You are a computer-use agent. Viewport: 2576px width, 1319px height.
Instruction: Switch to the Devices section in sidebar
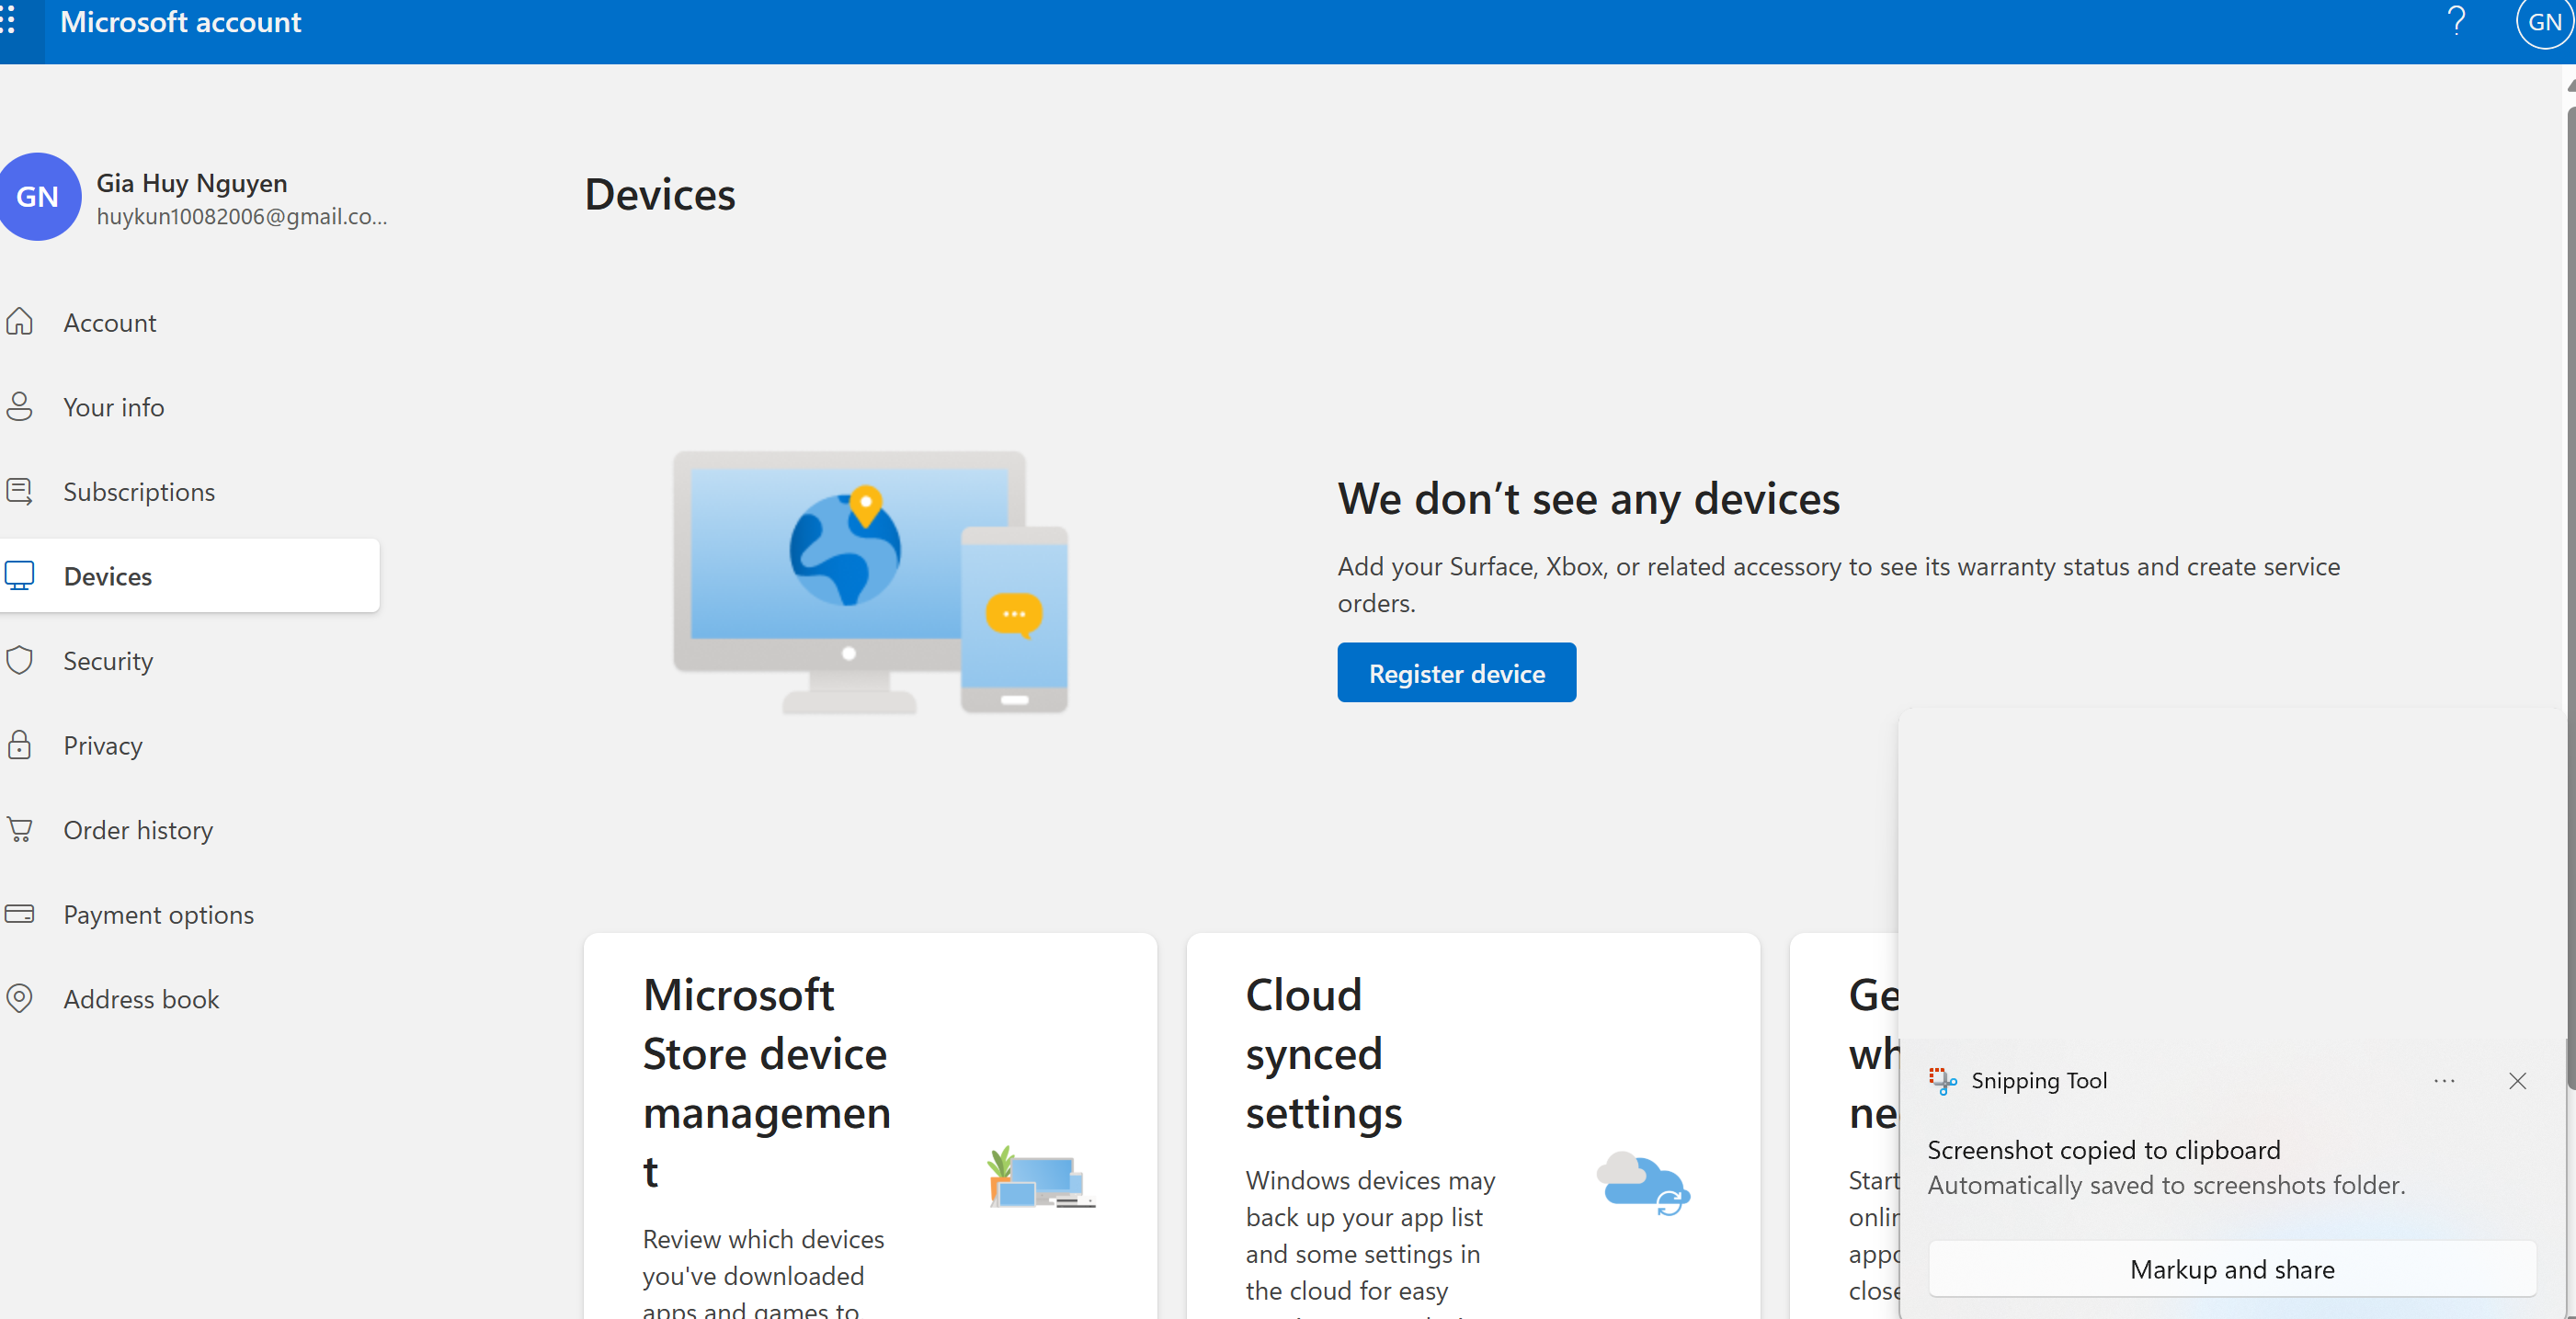(107, 575)
